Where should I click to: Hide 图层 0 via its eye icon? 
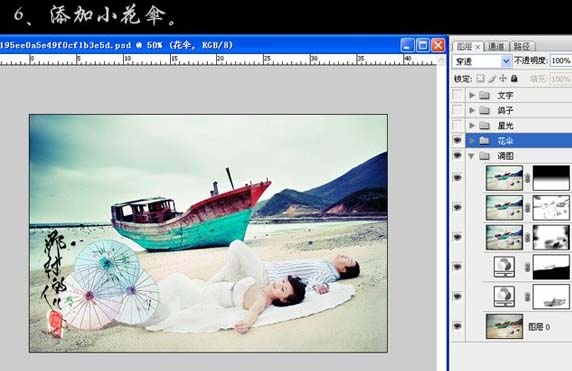pyautogui.click(x=457, y=326)
